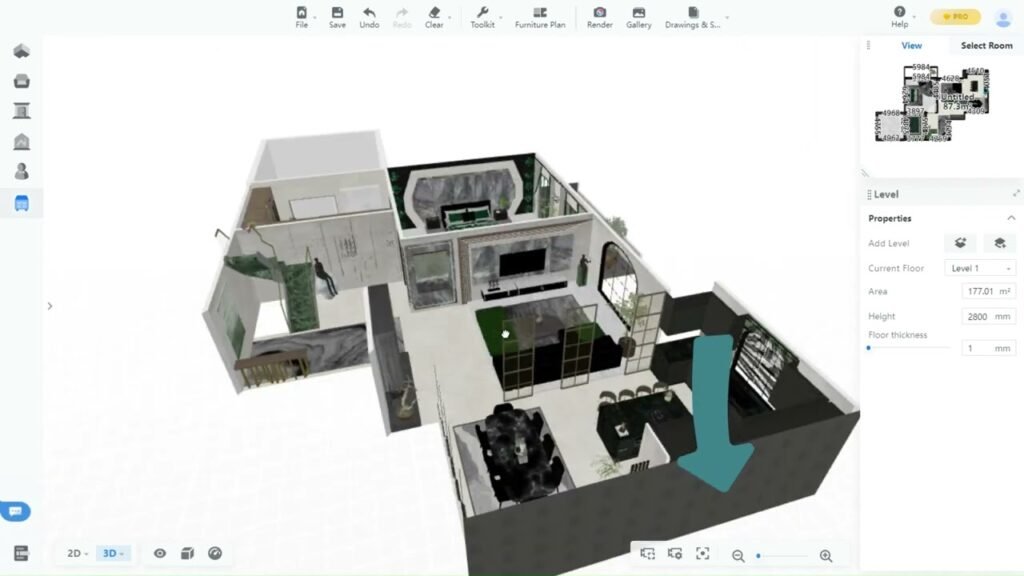Toggle the cube view mode in bottom bar
The width and height of the screenshot is (1024, 576).
187,553
